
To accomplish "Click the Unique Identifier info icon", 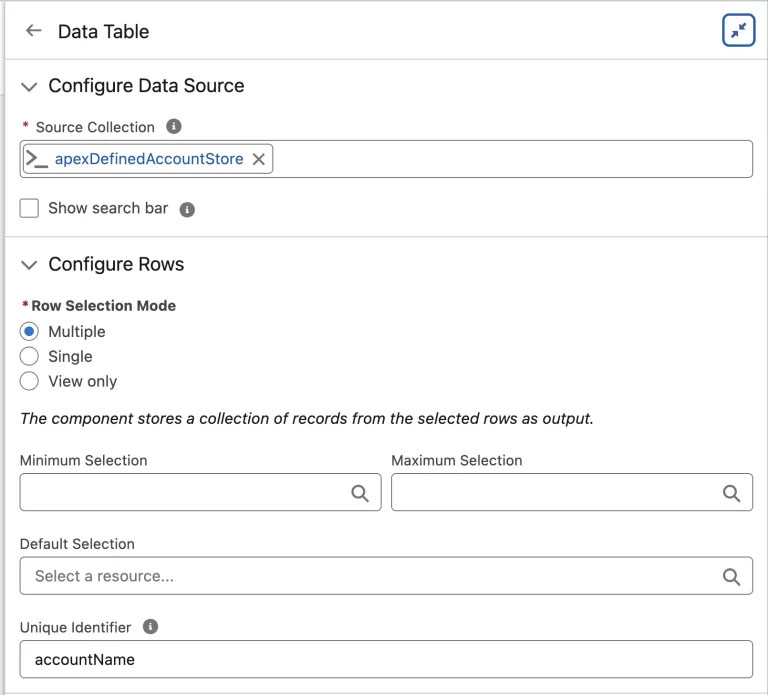I will [x=150, y=626].
